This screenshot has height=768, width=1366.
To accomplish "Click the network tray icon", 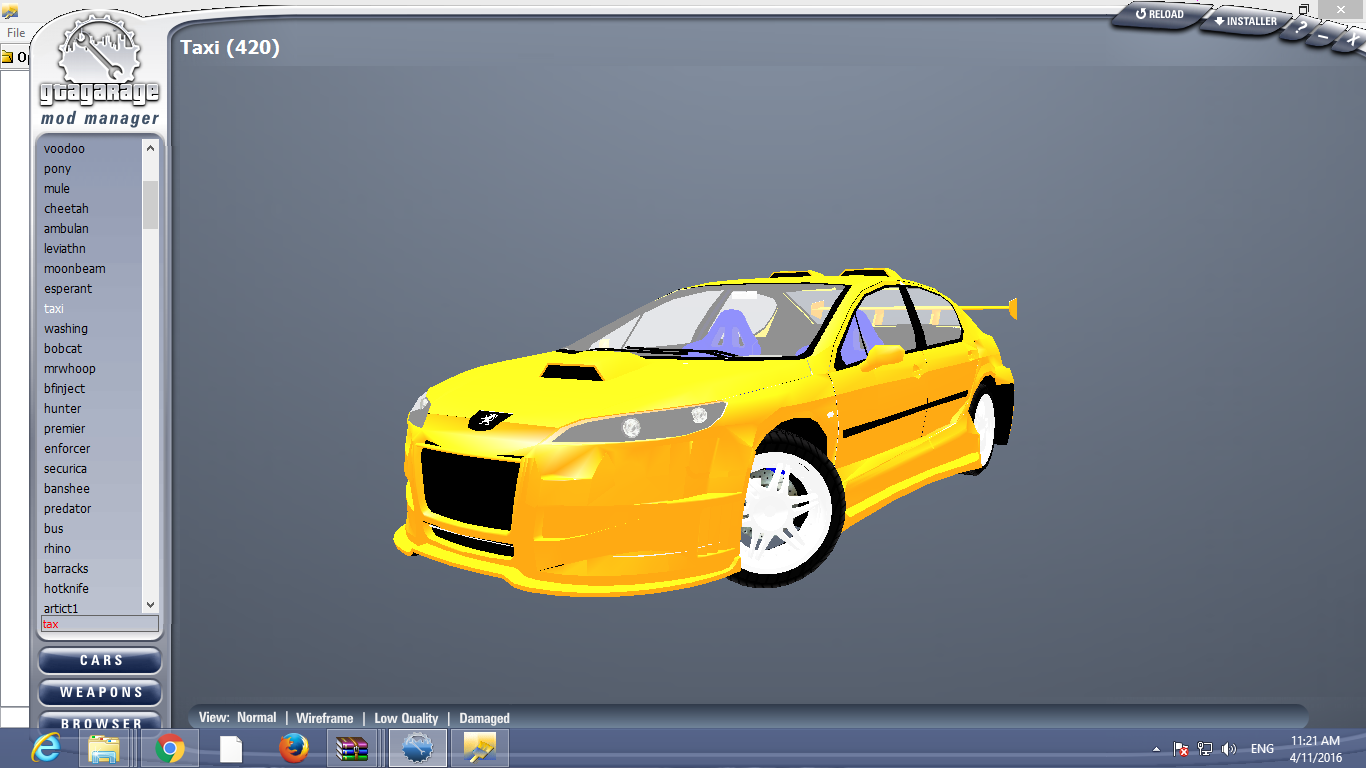I will 1205,749.
